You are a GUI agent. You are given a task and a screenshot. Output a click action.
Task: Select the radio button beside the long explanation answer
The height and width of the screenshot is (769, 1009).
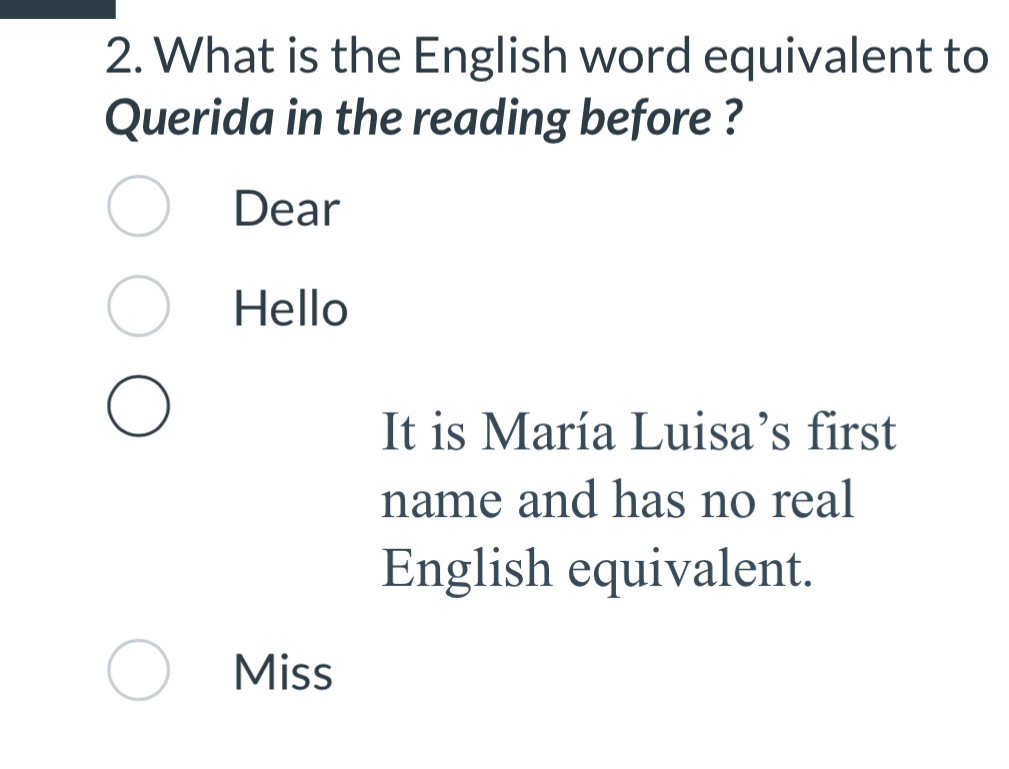click(x=138, y=404)
